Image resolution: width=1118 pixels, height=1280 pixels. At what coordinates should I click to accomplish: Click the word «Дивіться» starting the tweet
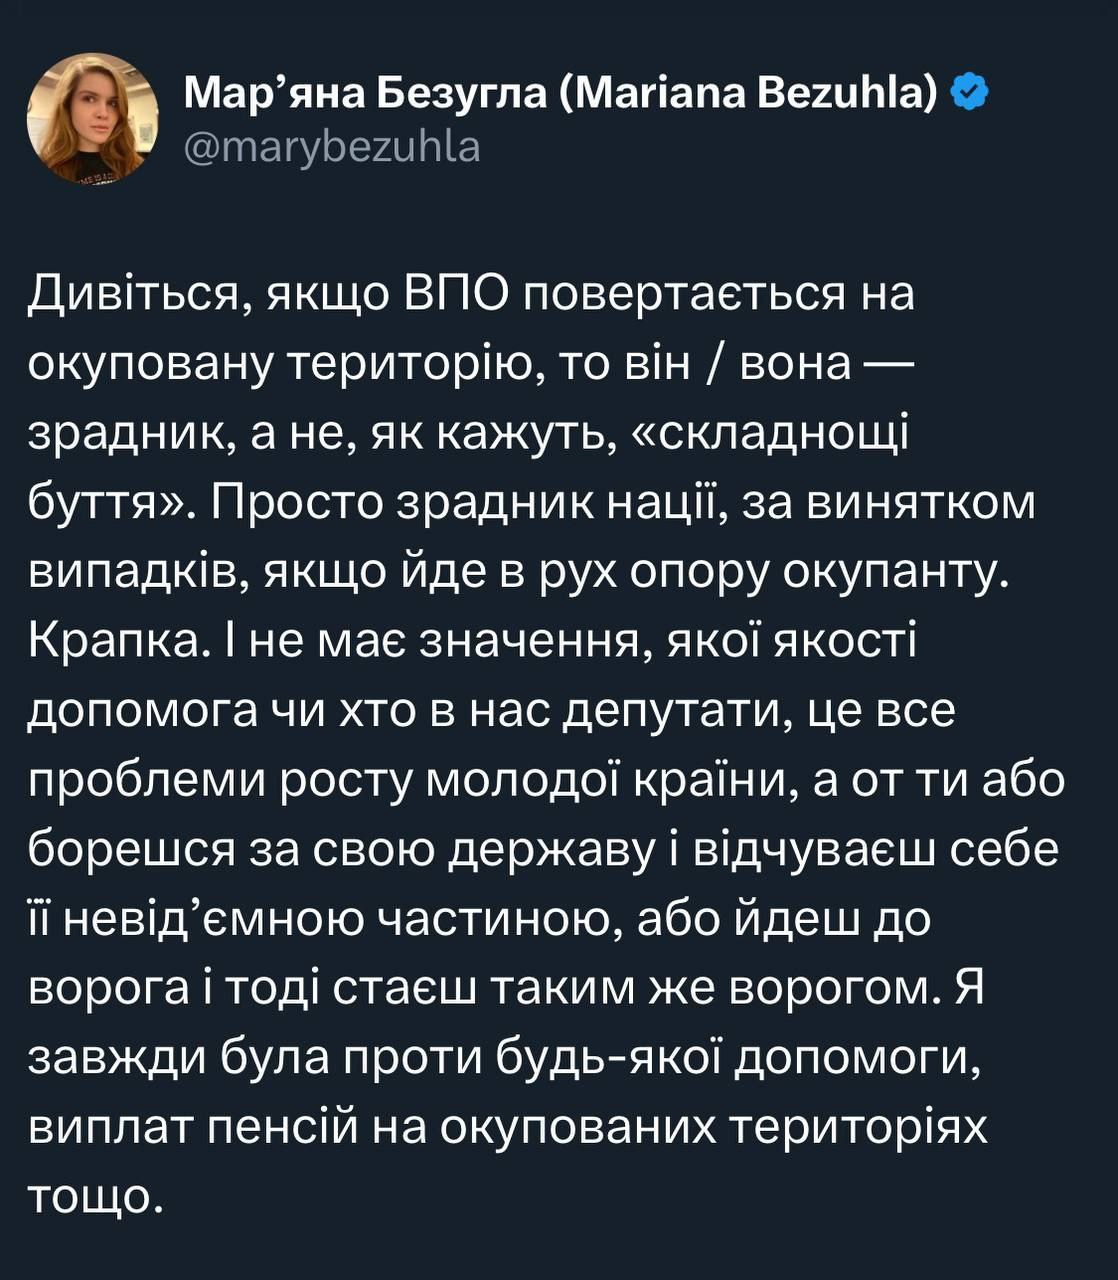click(139, 296)
